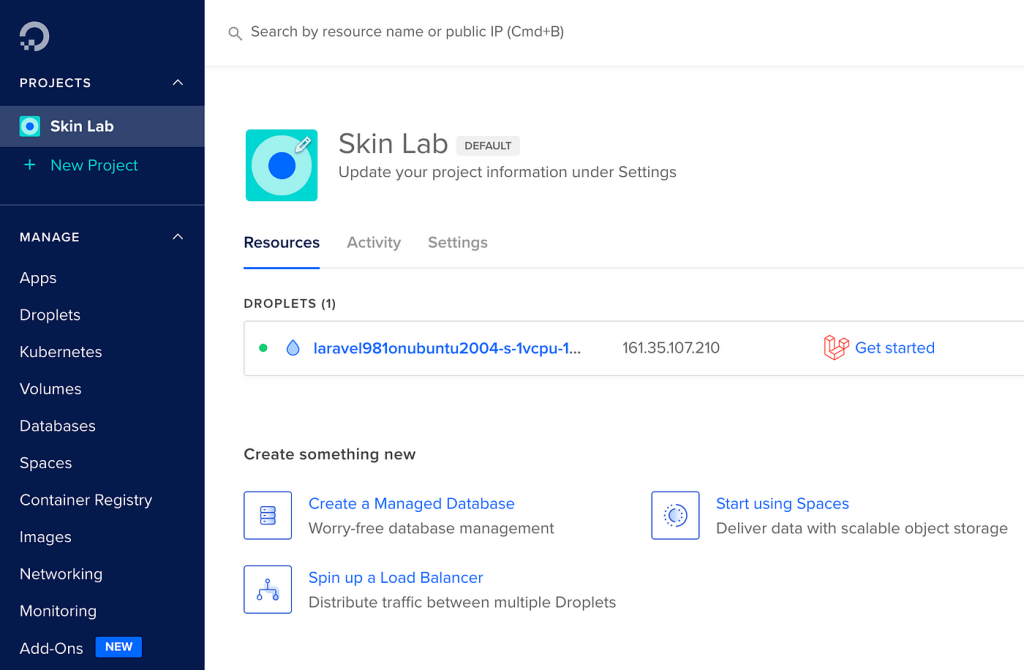Open the Activity tab

[374, 242]
